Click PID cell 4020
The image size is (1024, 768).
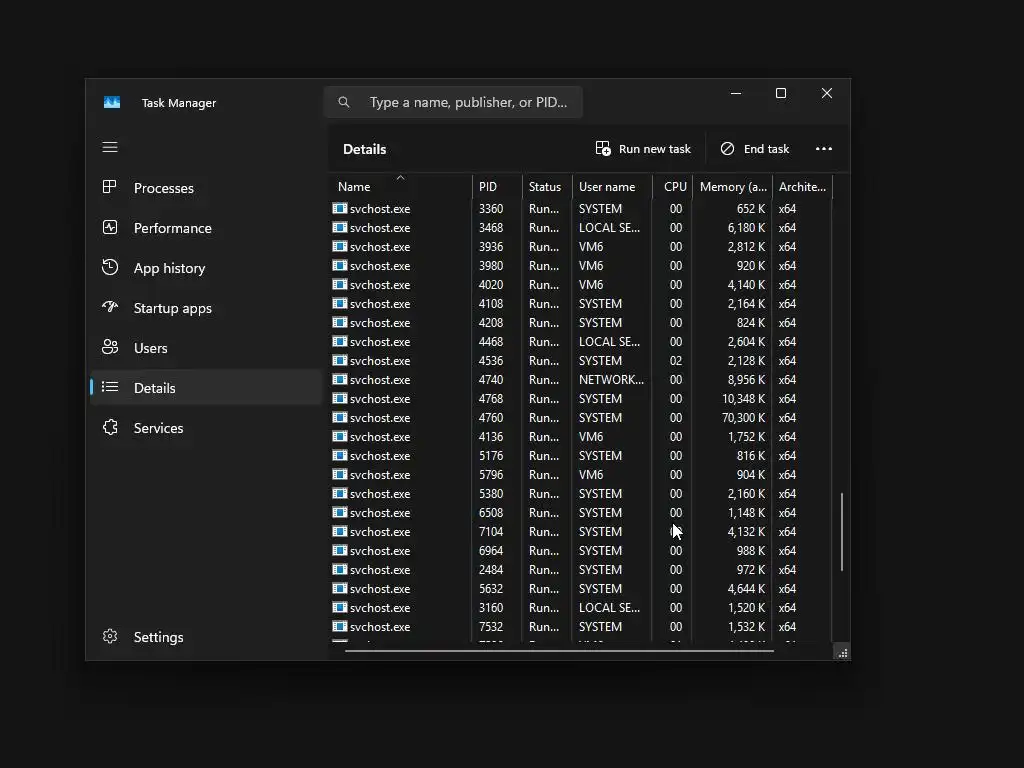(490, 284)
